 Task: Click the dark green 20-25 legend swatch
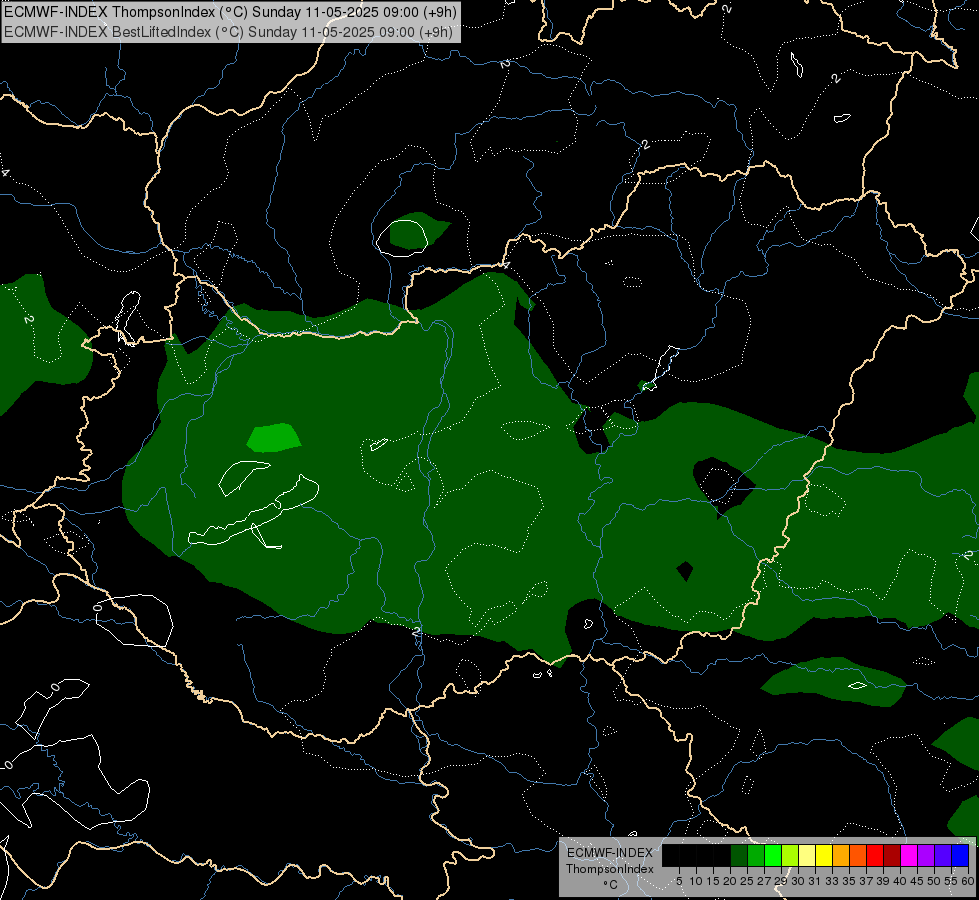click(739, 855)
